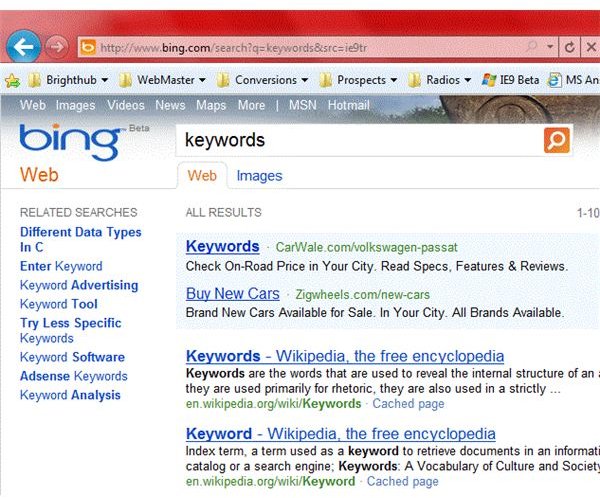Open the Brighthub favorites folder
The height and width of the screenshot is (498, 600).
tap(68, 80)
